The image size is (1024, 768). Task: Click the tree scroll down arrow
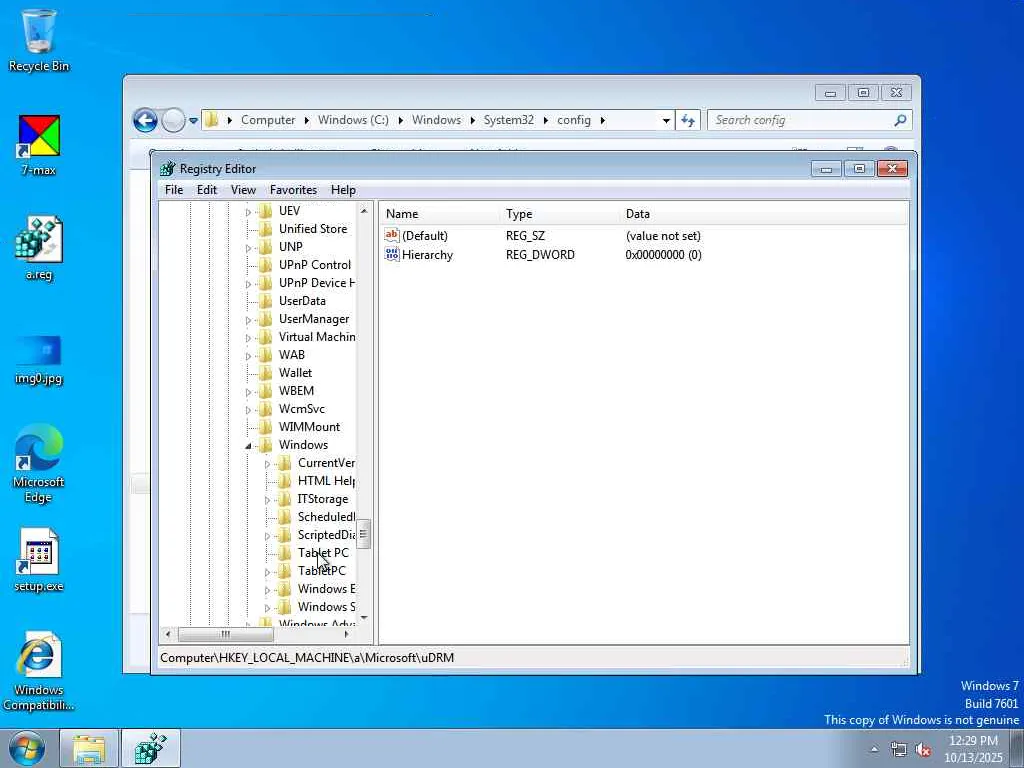coord(364,617)
